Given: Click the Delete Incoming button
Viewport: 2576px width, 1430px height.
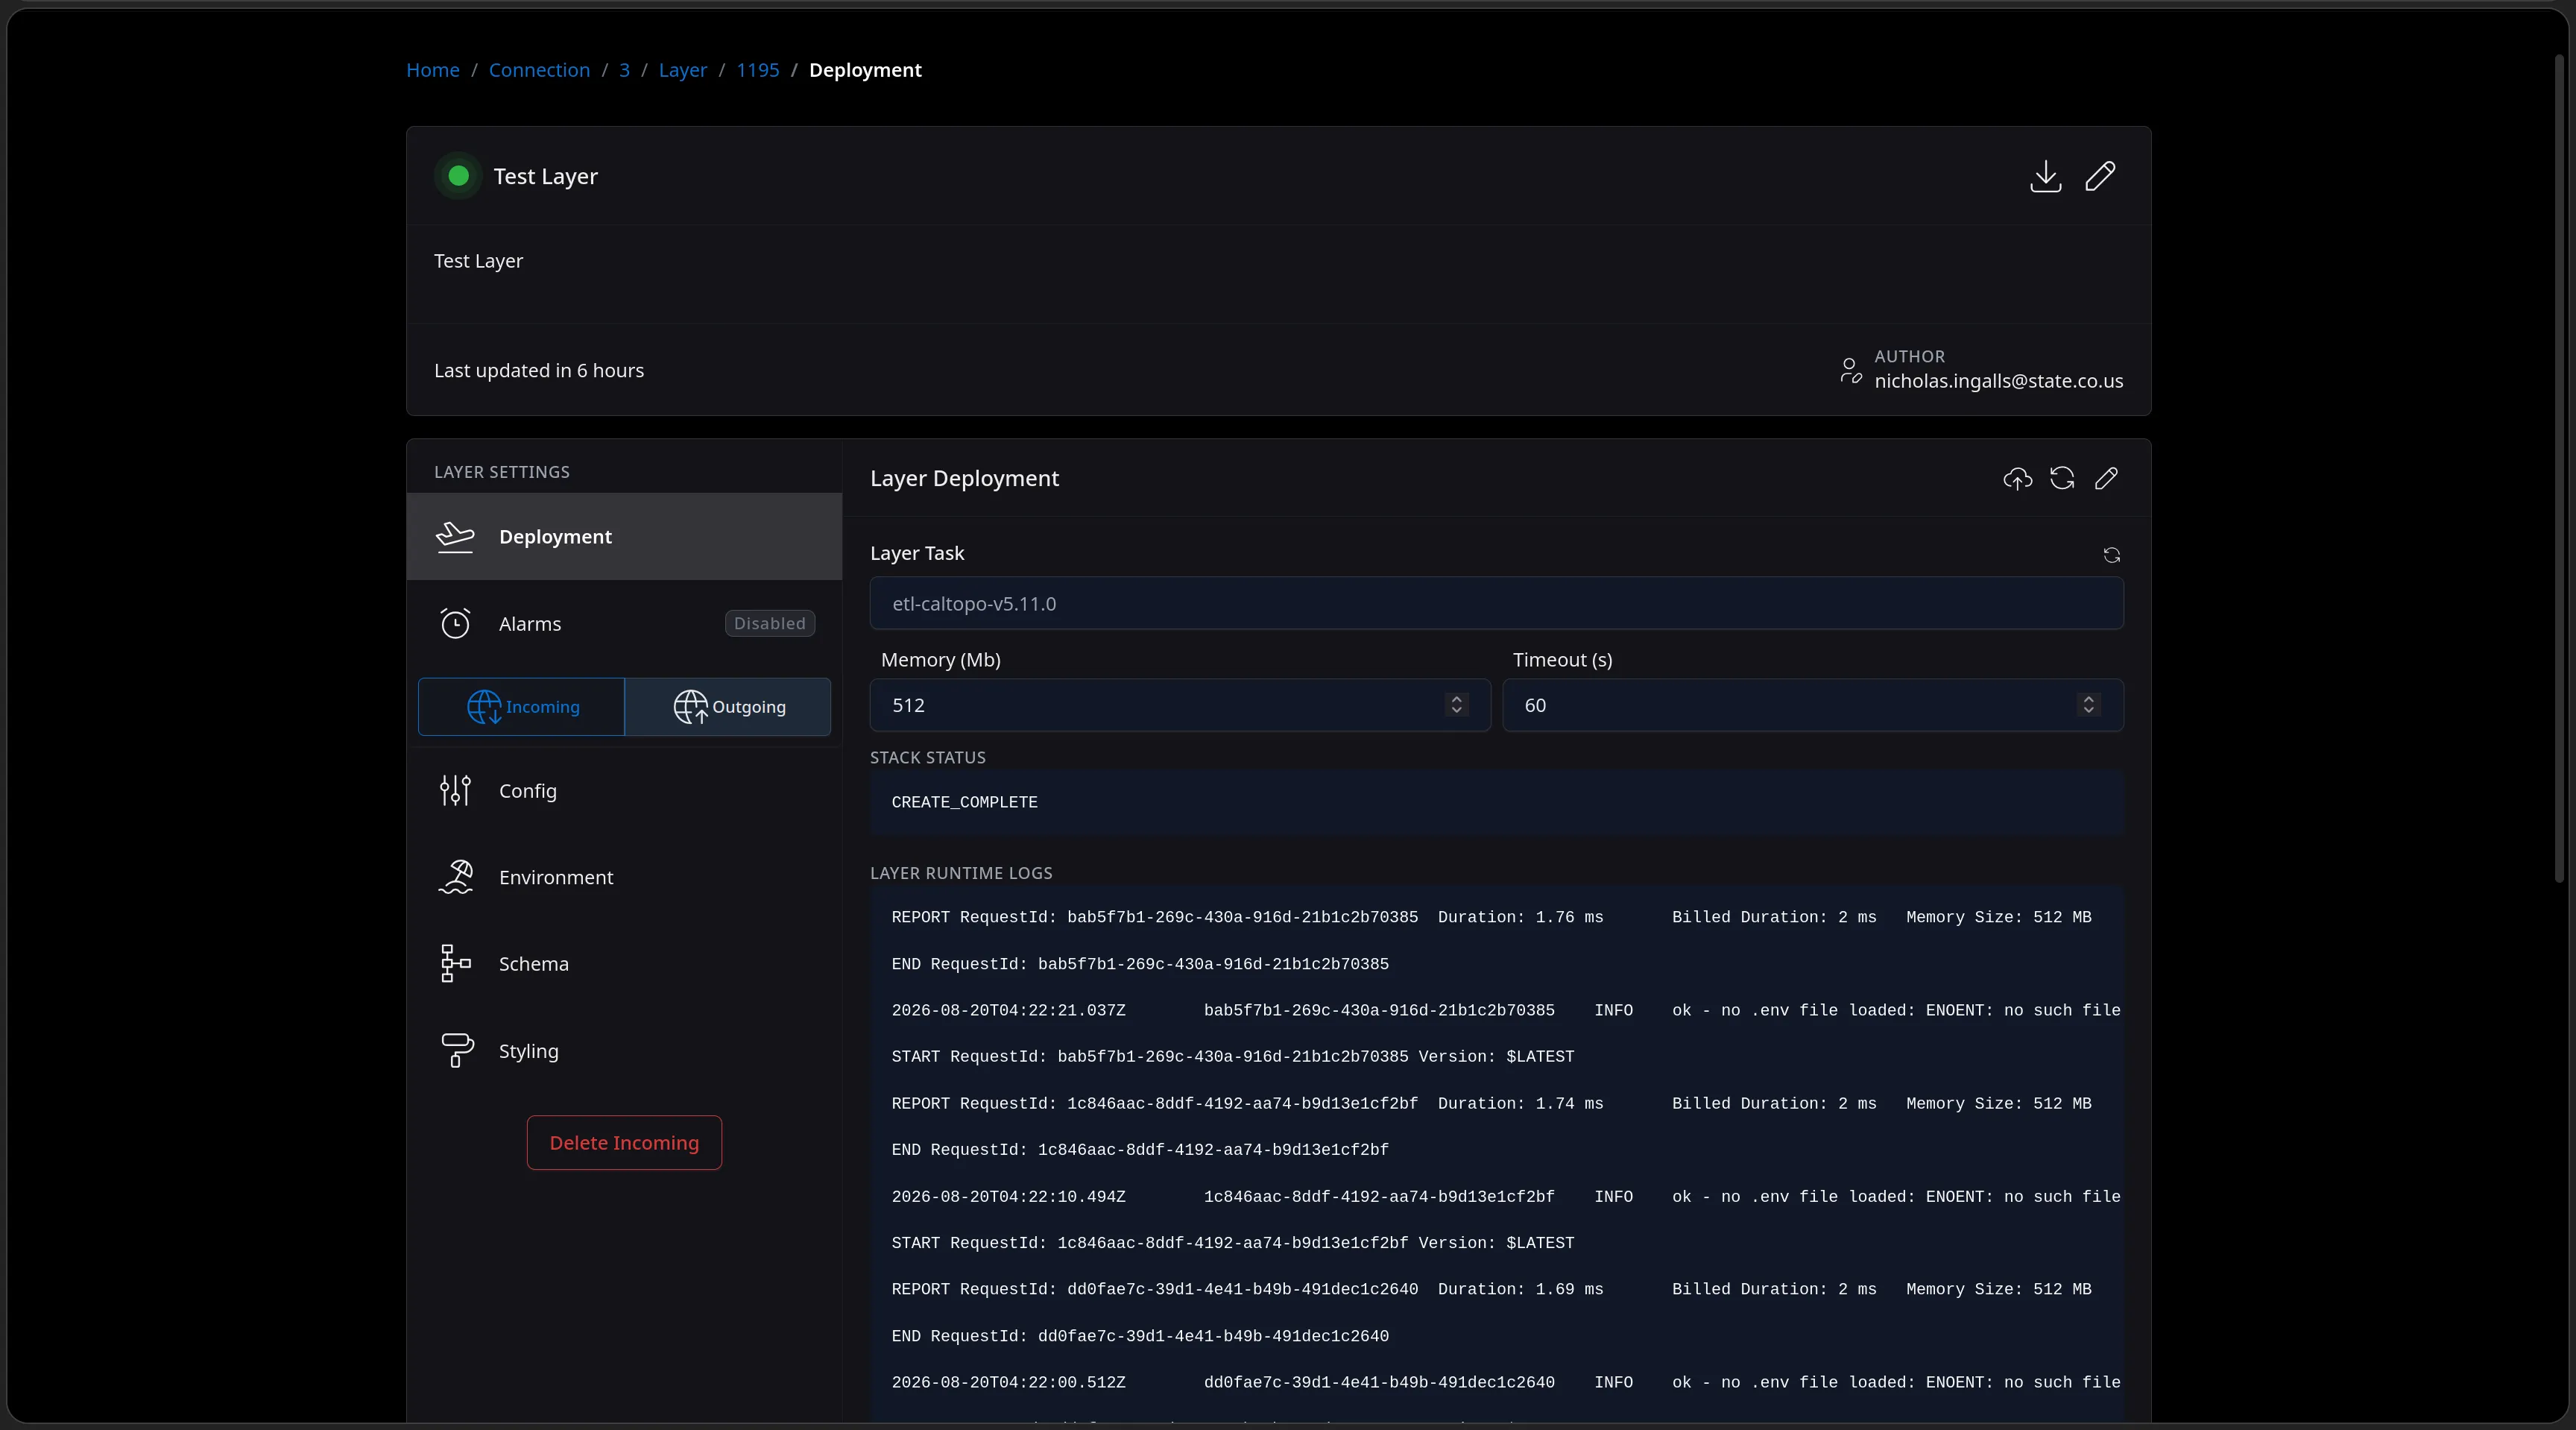Looking at the screenshot, I should click(x=624, y=1142).
